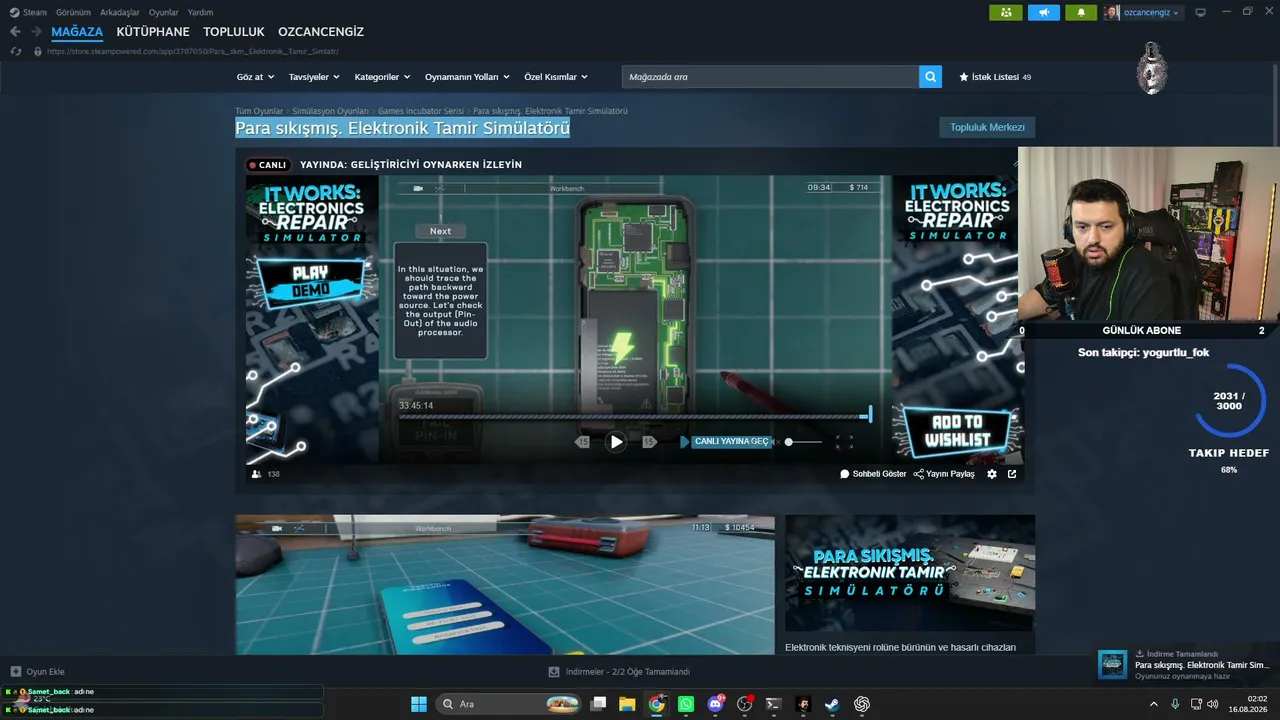Click Yayını Paylaş to share broadcast
The width and height of the screenshot is (1280, 720).
(944, 474)
